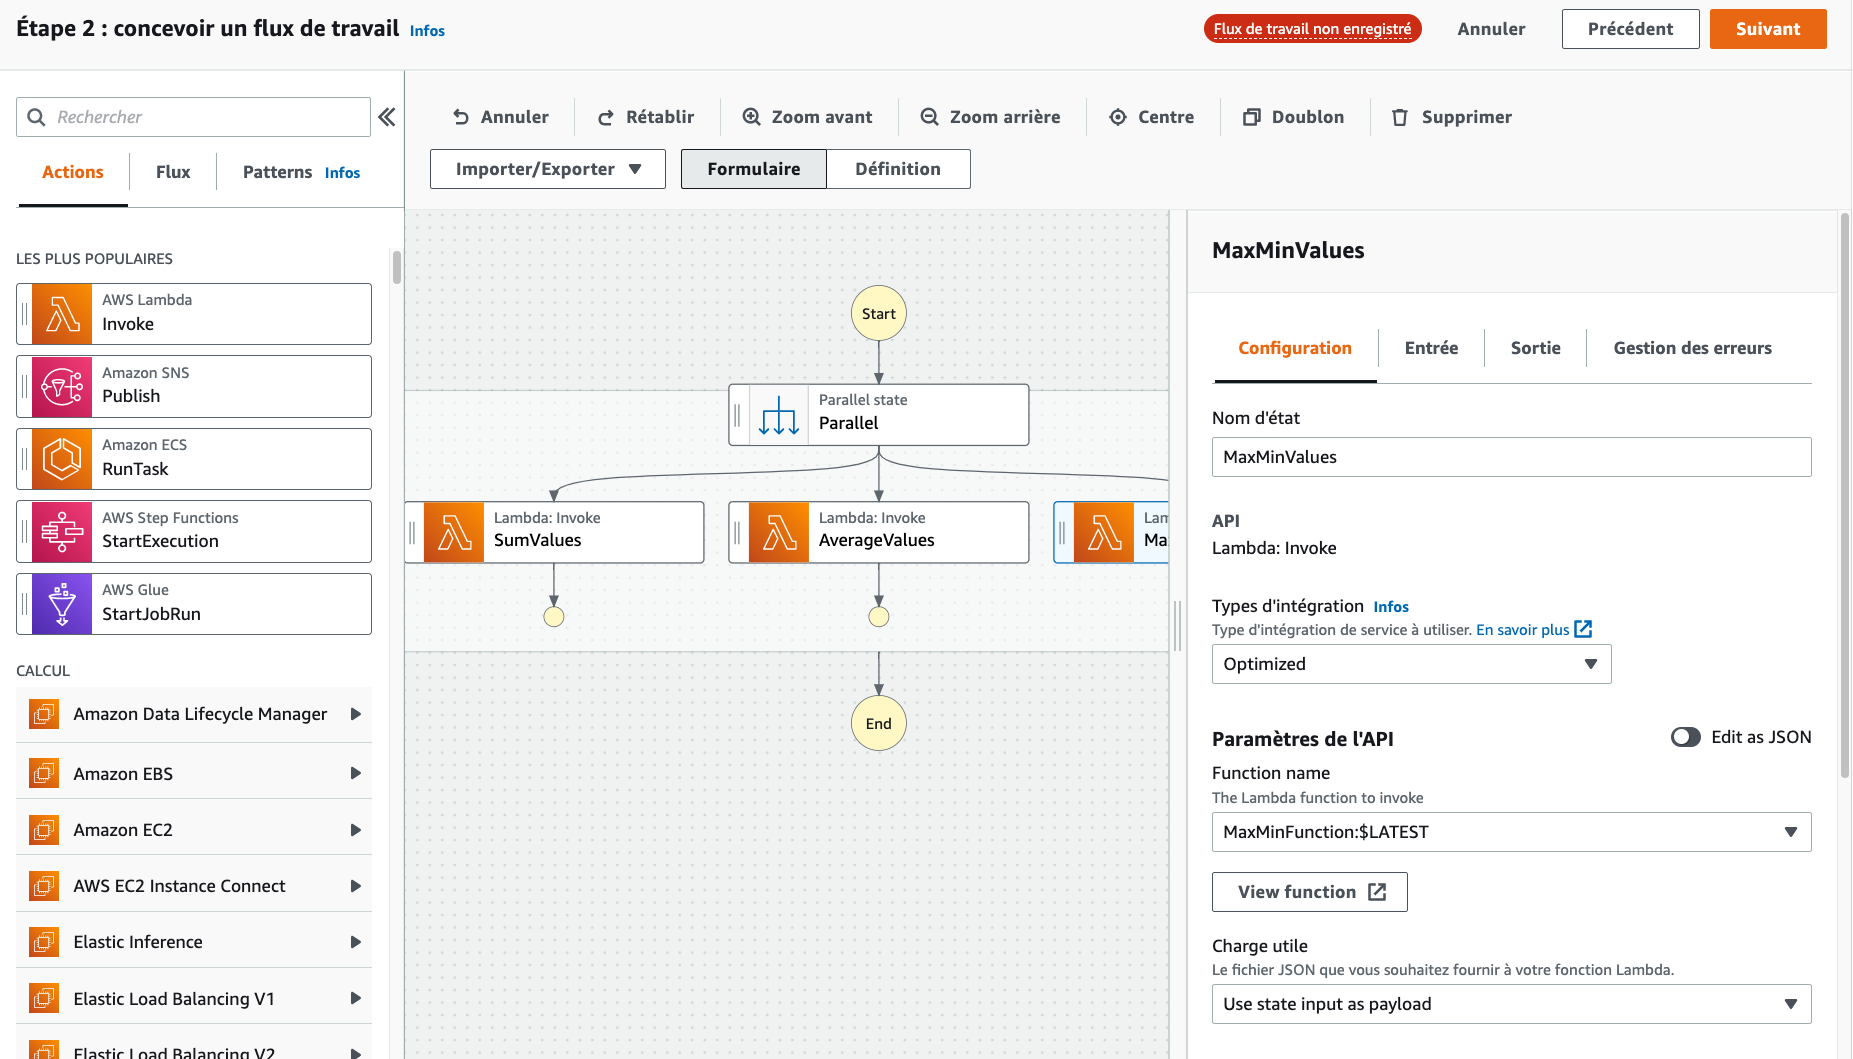Viewport: 1853px width, 1059px height.
Task: Toggle the Edit as JSON switch
Action: [1686, 737]
